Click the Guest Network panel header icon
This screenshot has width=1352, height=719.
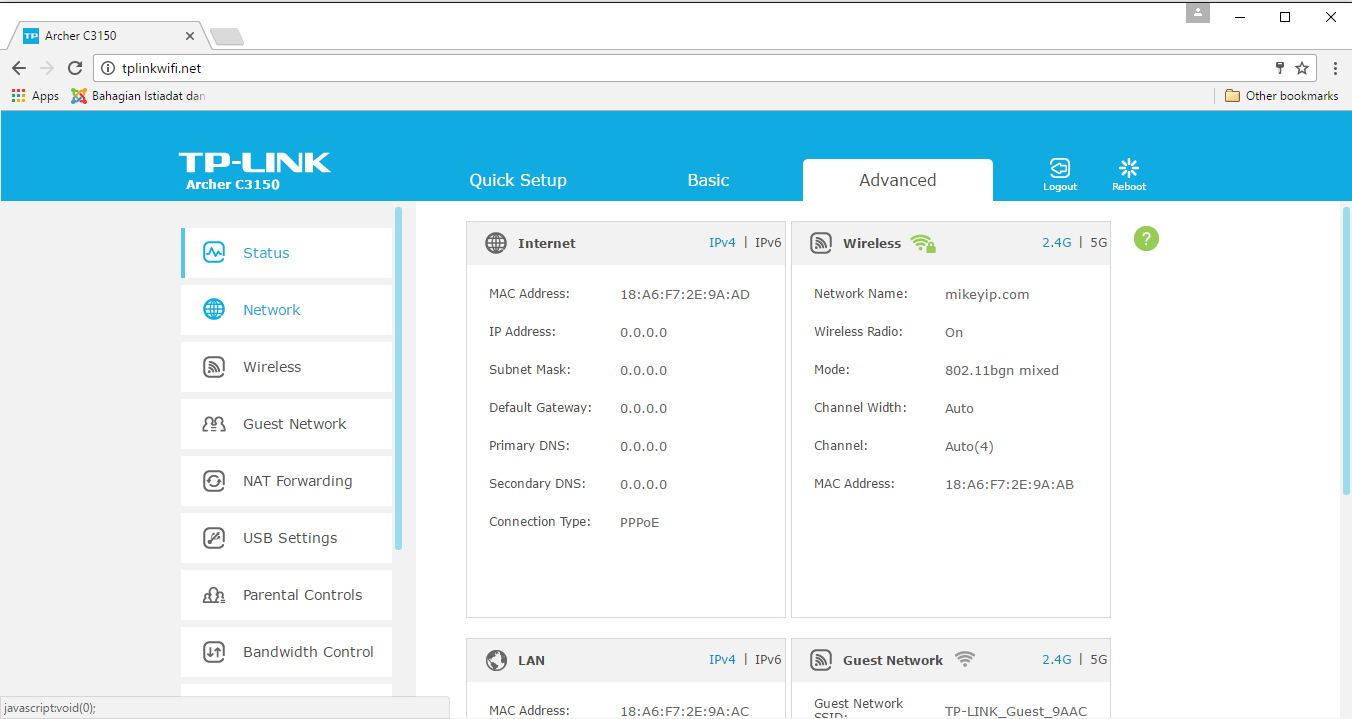(x=821, y=660)
